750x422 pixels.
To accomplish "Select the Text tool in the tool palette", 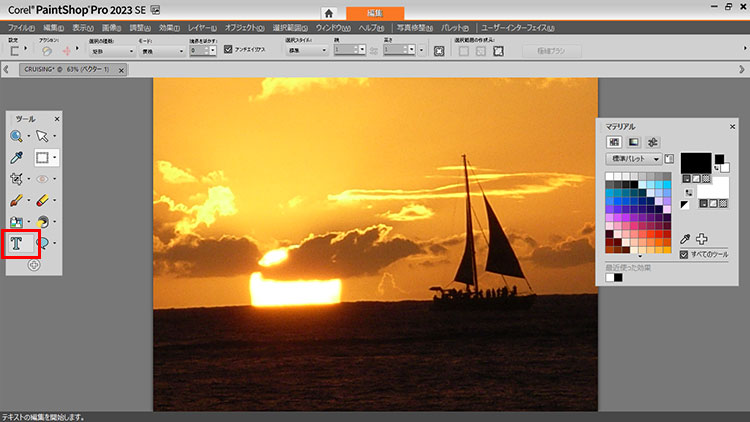I will (x=17, y=242).
